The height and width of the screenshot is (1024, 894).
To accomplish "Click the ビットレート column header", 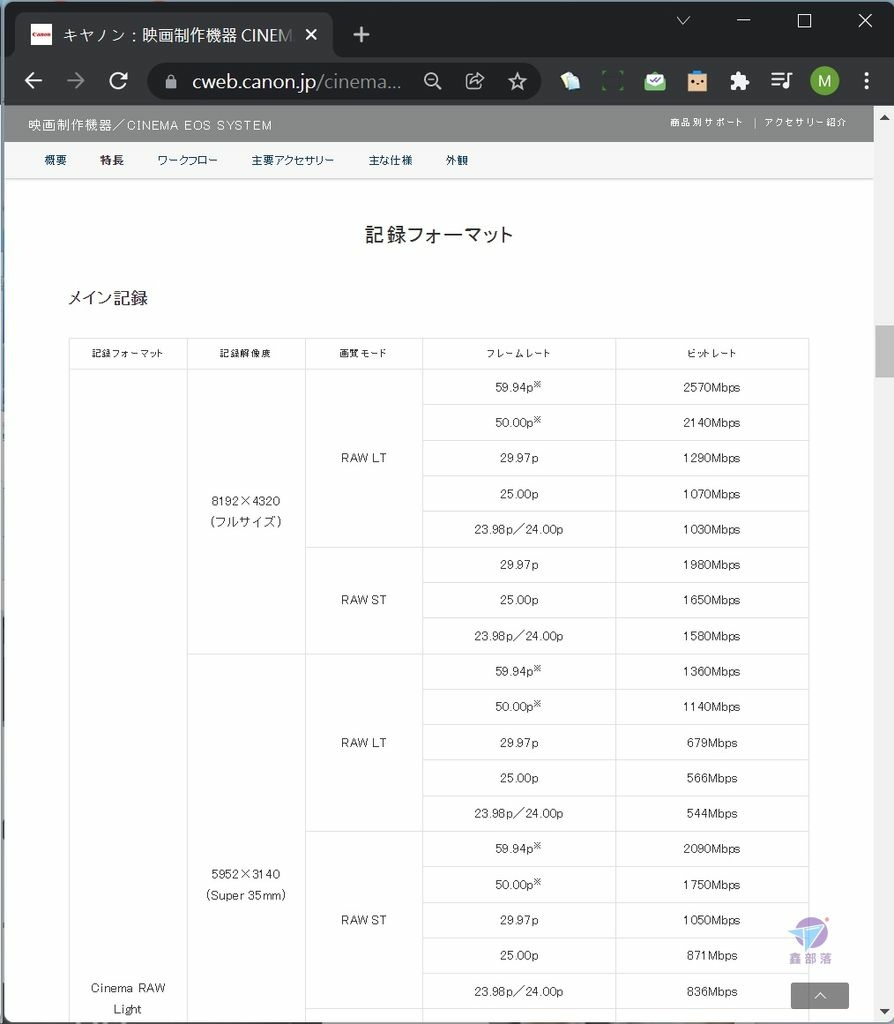I will 712,353.
